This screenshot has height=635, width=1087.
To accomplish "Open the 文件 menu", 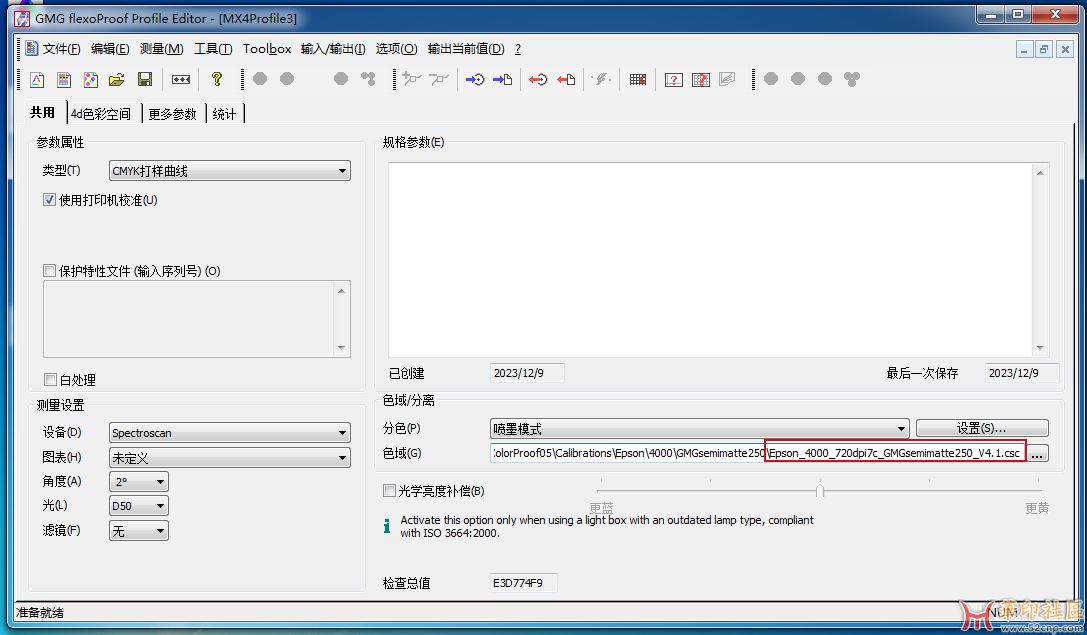I will [62, 49].
